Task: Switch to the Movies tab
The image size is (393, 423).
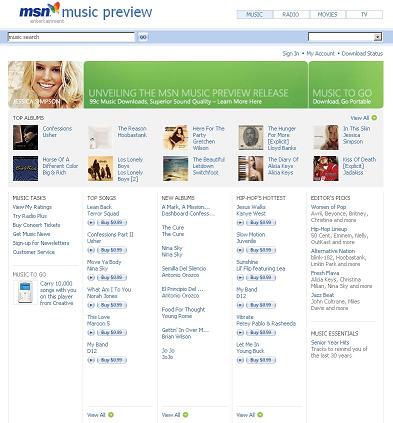Action: pos(327,14)
